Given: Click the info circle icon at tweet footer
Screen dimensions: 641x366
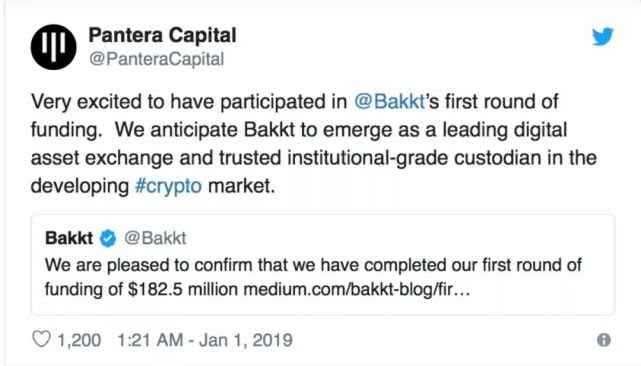Looking at the screenshot, I should click(x=604, y=340).
